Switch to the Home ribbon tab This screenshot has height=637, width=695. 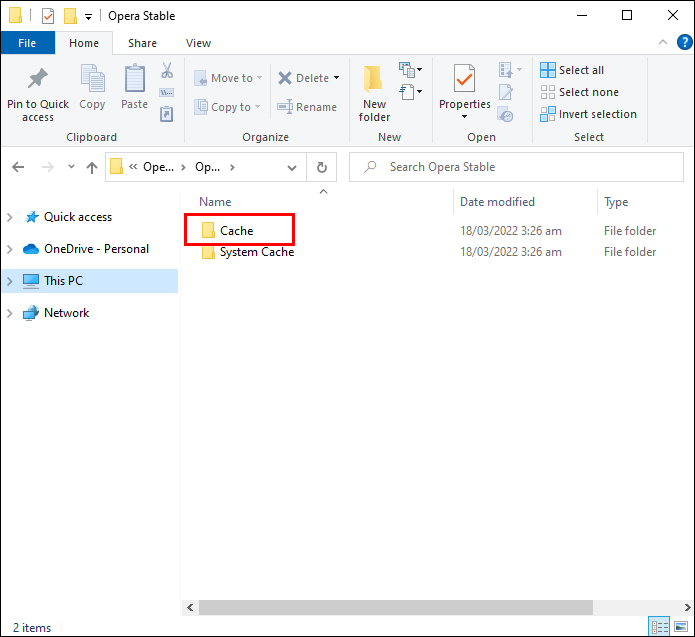click(84, 43)
